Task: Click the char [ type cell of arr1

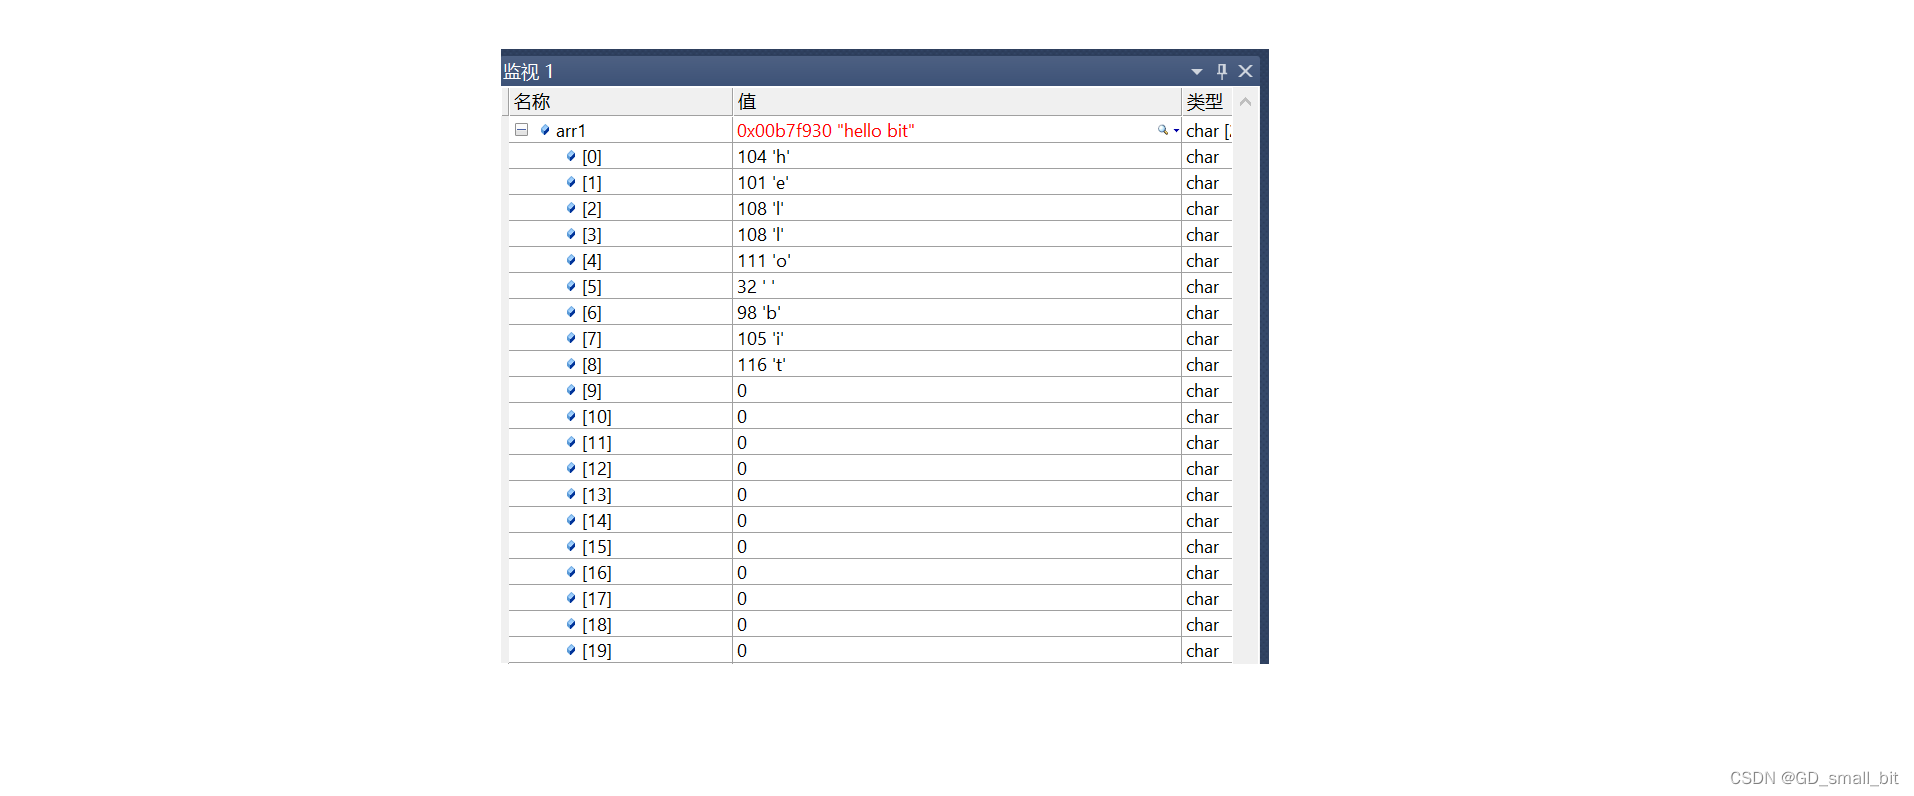Action: (1208, 131)
